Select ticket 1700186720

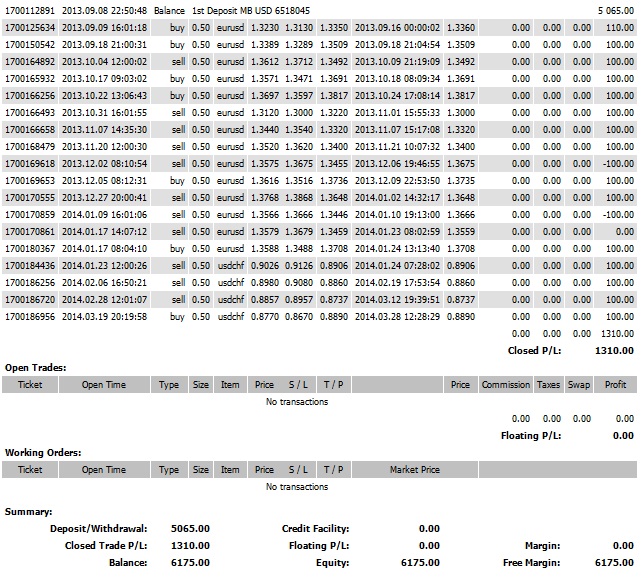30,300
